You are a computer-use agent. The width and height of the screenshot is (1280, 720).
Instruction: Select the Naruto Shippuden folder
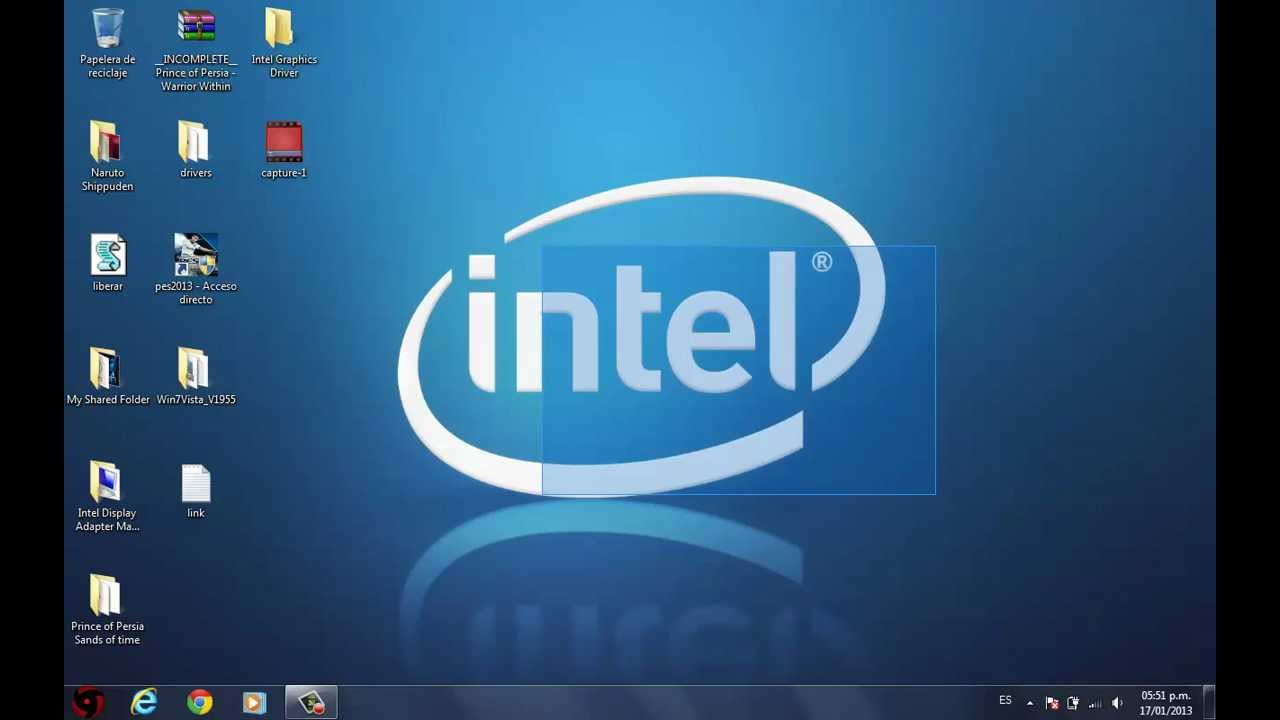[107, 157]
